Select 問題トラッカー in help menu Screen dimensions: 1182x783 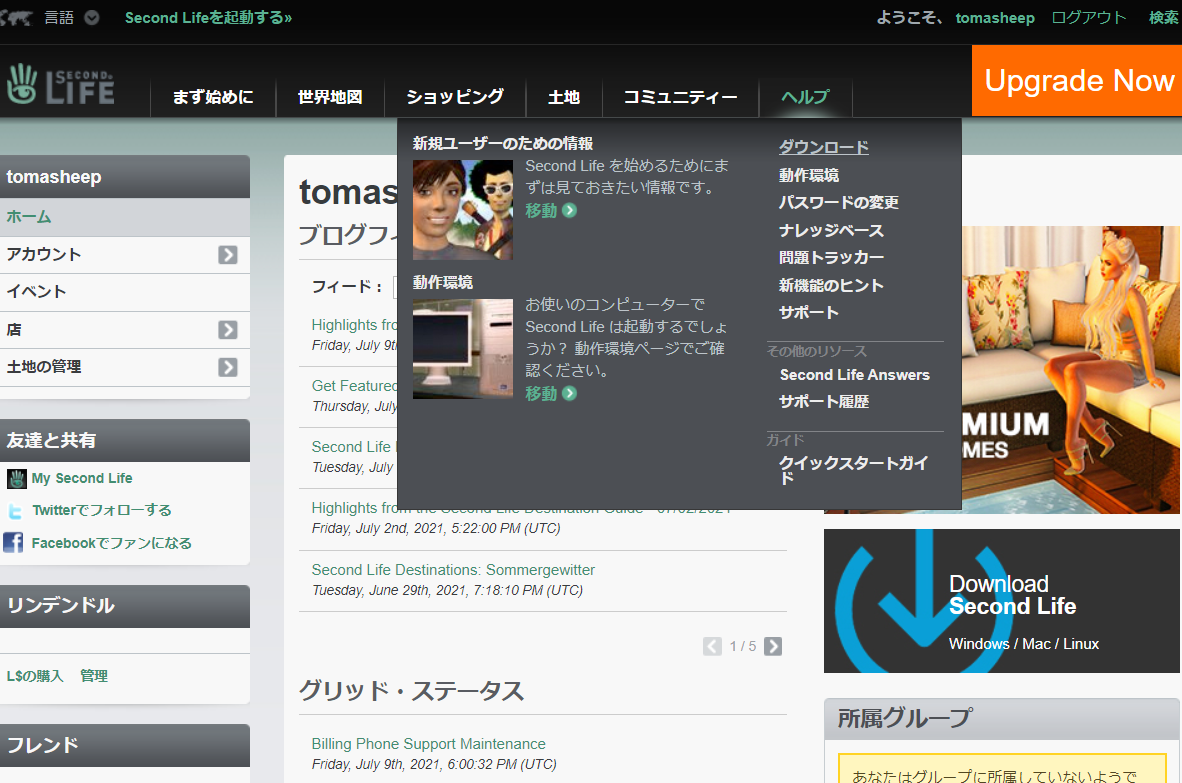(831, 258)
